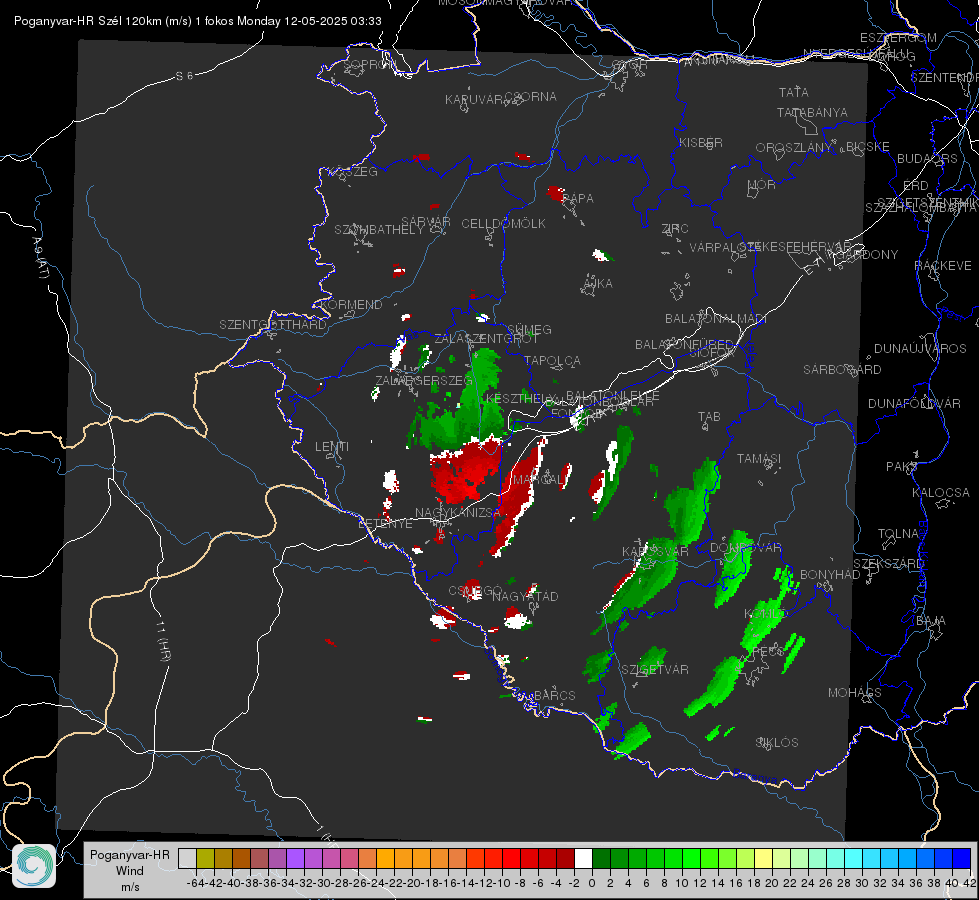Select the dark blue swatch between 40 and 42
979x900 pixels.
coord(961,858)
